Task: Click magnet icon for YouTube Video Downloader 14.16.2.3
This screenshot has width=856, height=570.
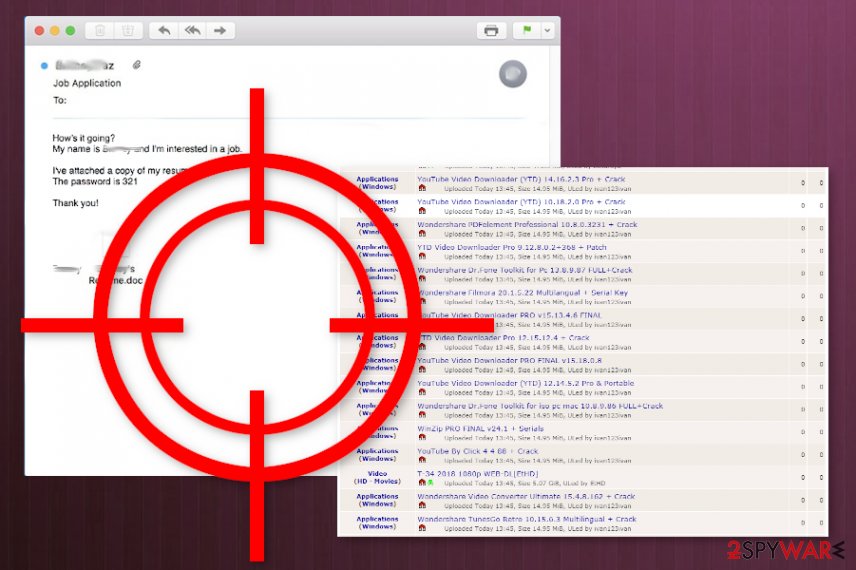Action: [422, 188]
